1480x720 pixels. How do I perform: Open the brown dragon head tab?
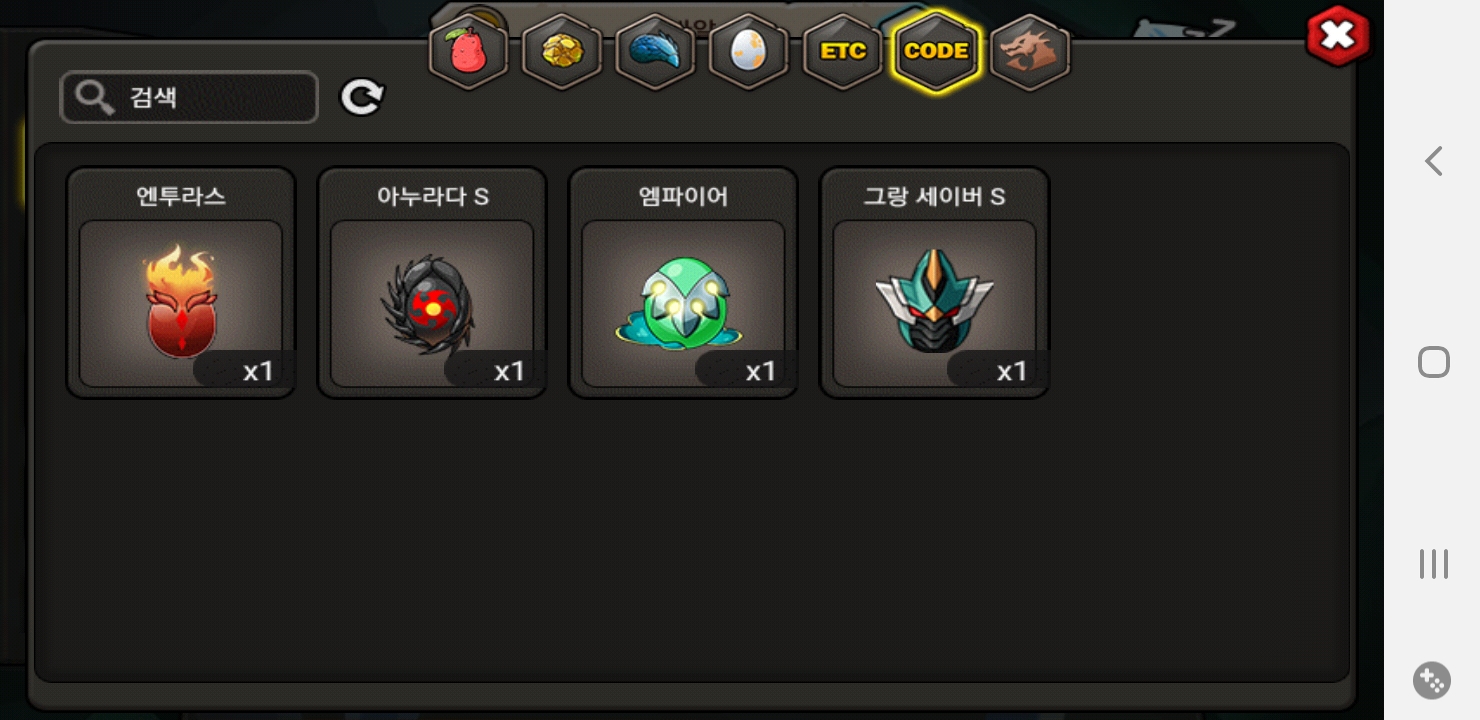[x=1030, y=52]
